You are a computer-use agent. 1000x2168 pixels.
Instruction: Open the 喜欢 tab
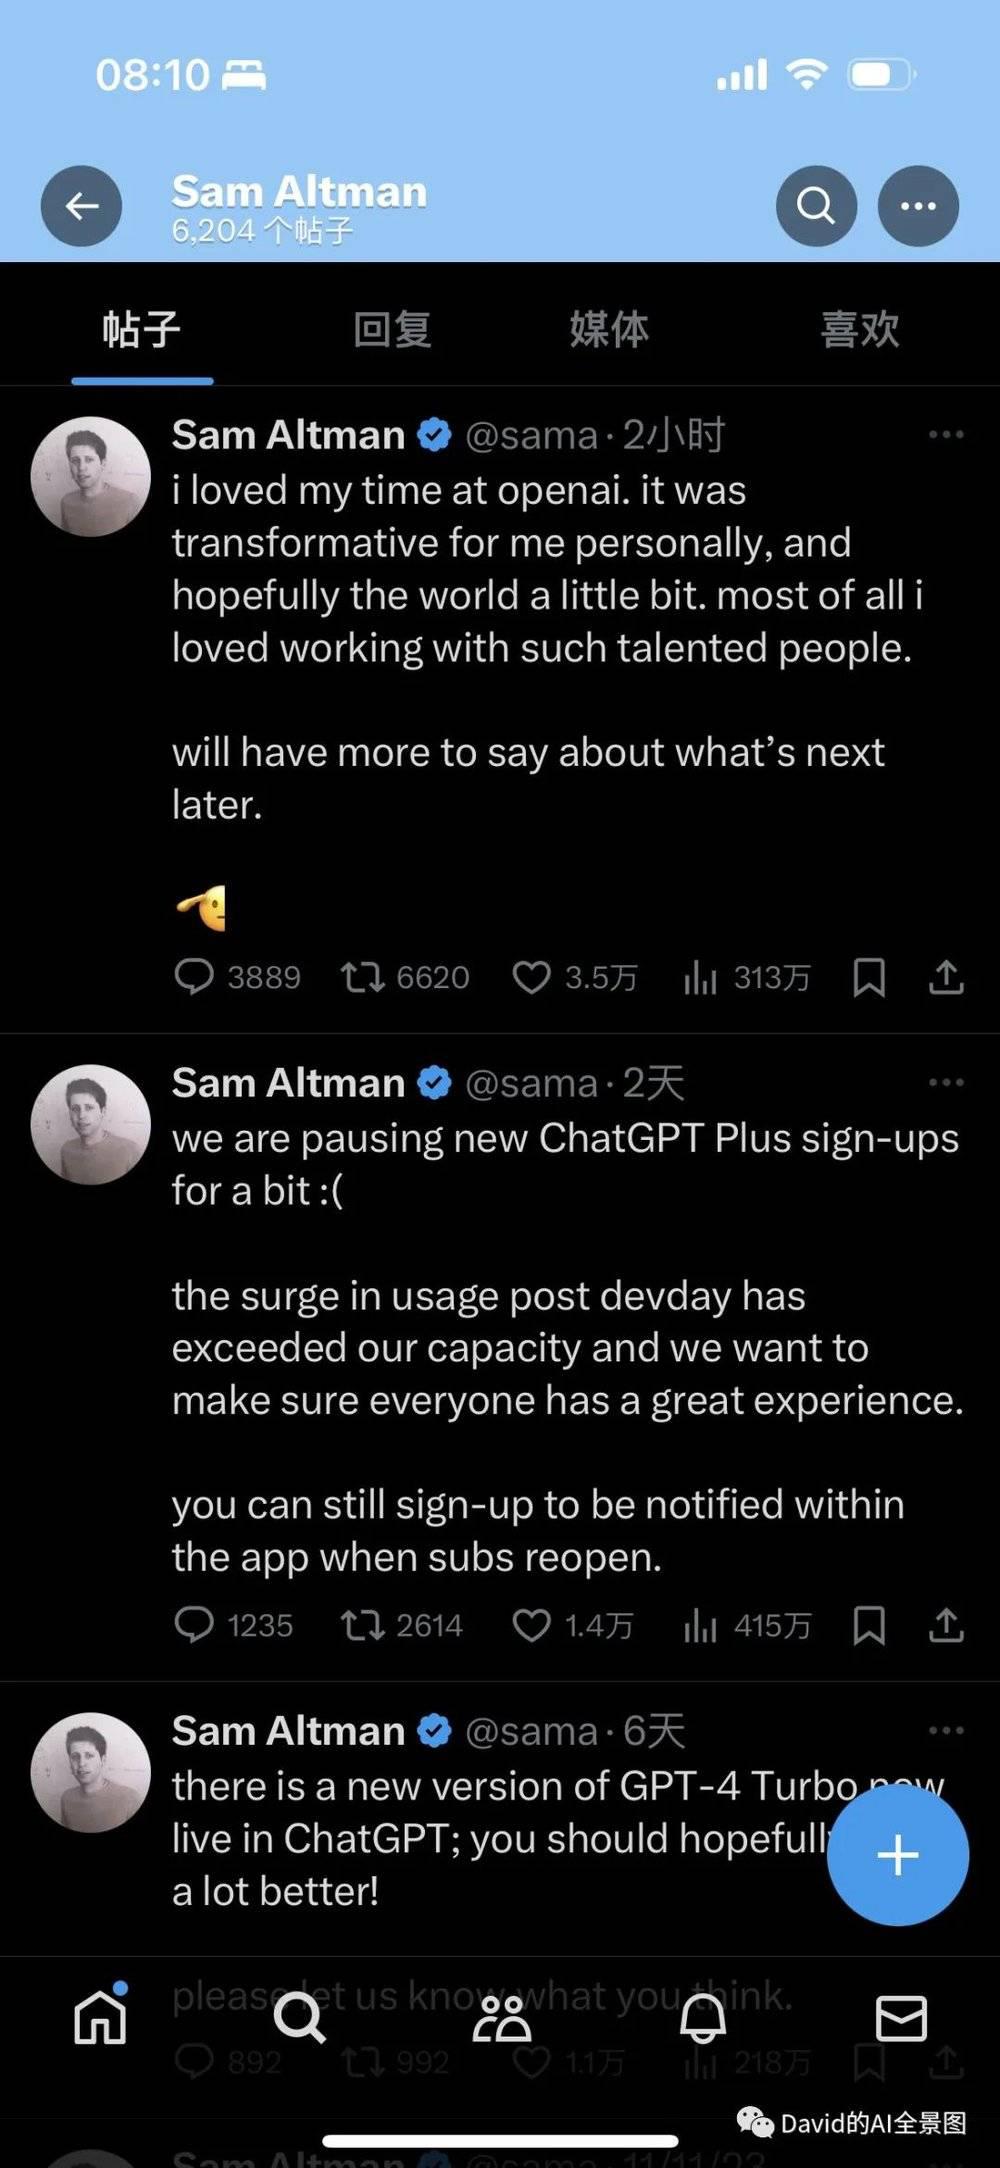coord(859,330)
